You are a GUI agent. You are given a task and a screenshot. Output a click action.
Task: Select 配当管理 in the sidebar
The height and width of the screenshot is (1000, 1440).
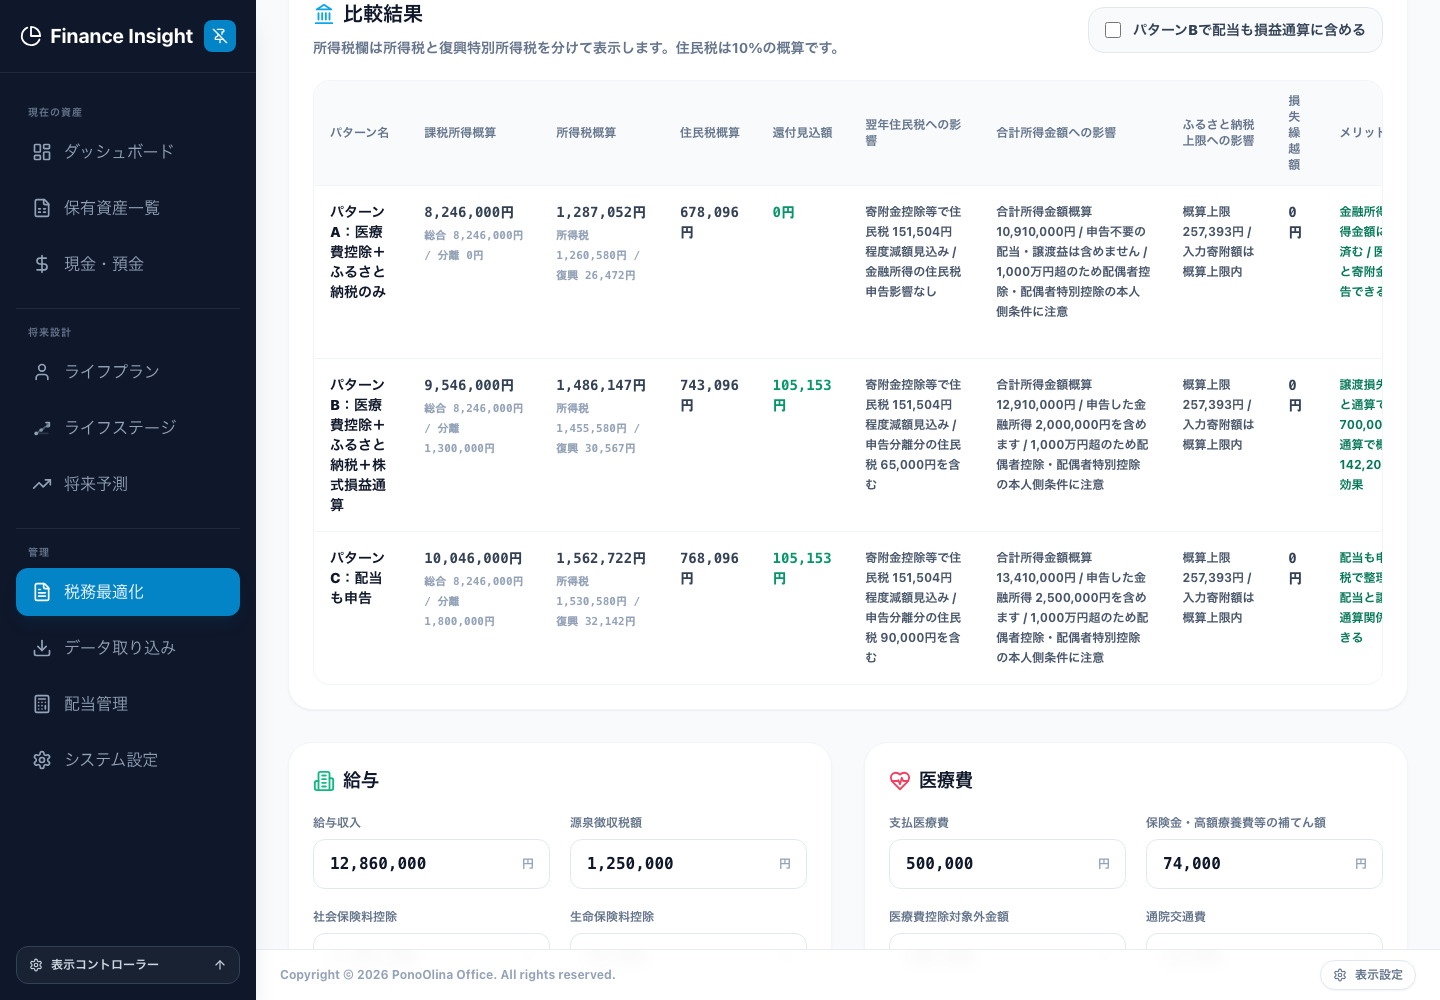128,704
